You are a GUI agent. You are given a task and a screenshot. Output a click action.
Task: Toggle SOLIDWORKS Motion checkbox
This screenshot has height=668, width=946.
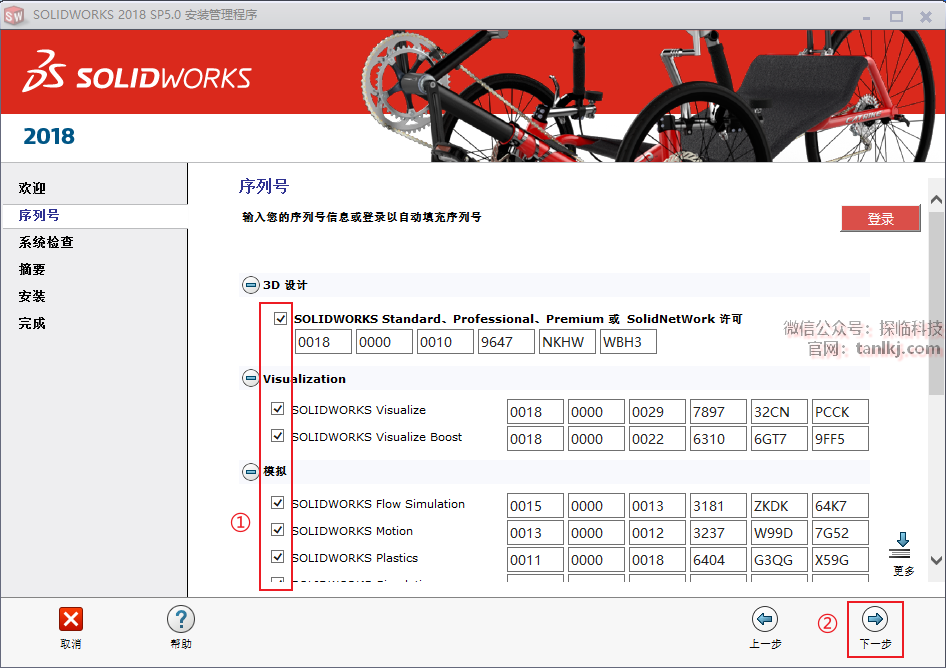tap(278, 530)
